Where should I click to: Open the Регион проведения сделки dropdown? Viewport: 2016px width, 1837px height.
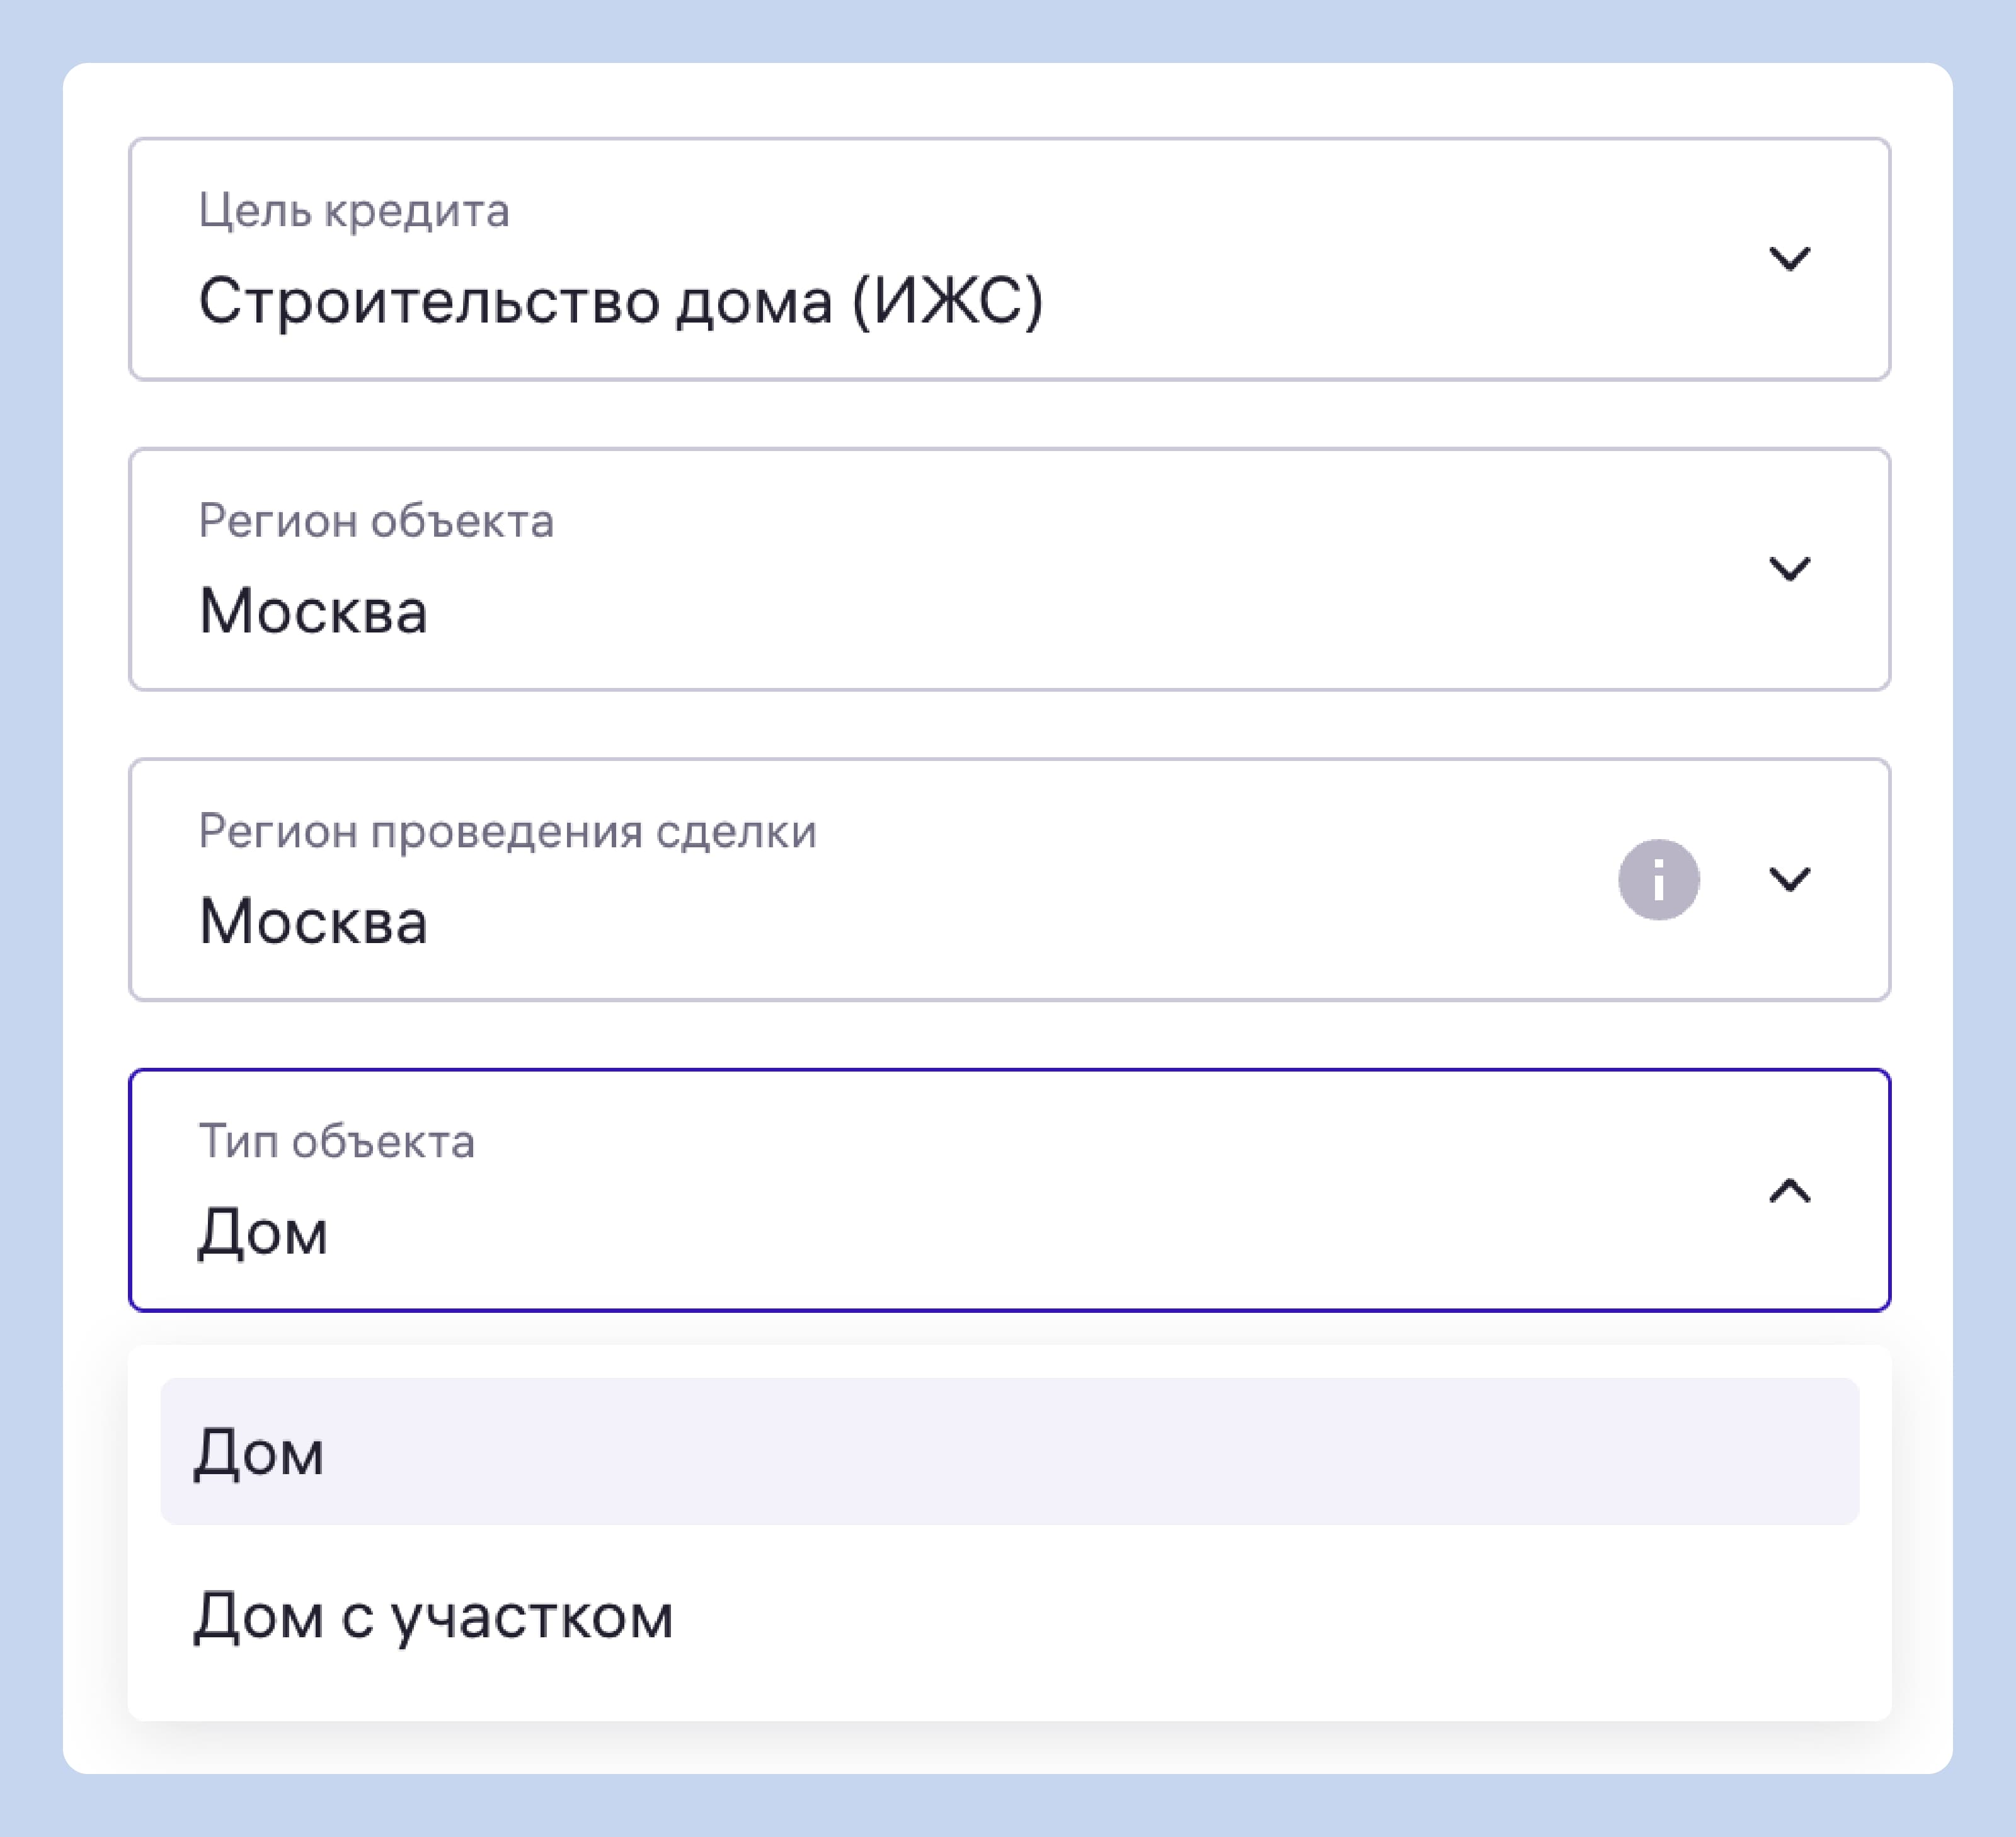click(x=1009, y=879)
